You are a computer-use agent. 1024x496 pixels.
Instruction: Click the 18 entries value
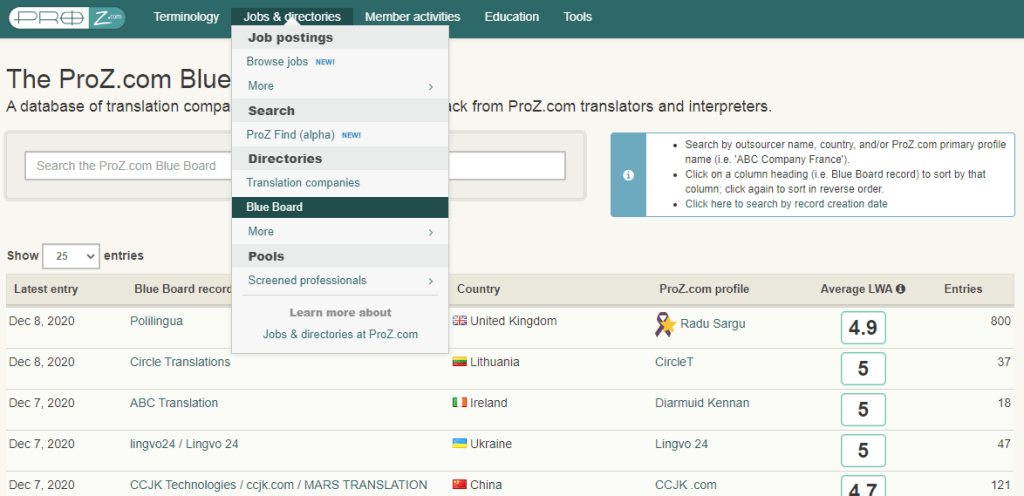[x=1004, y=403]
